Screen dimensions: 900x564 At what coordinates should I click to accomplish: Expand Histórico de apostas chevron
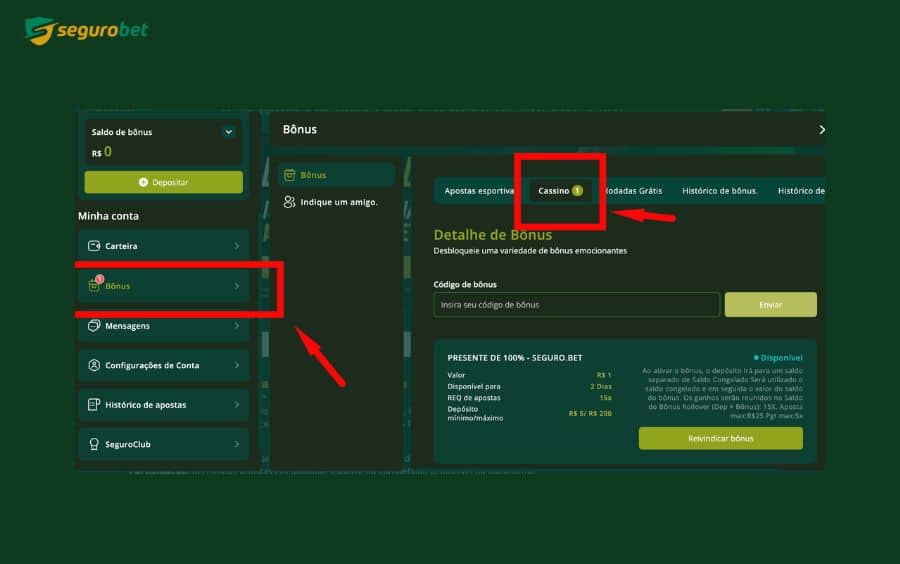pyautogui.click(x=236, y=404)
